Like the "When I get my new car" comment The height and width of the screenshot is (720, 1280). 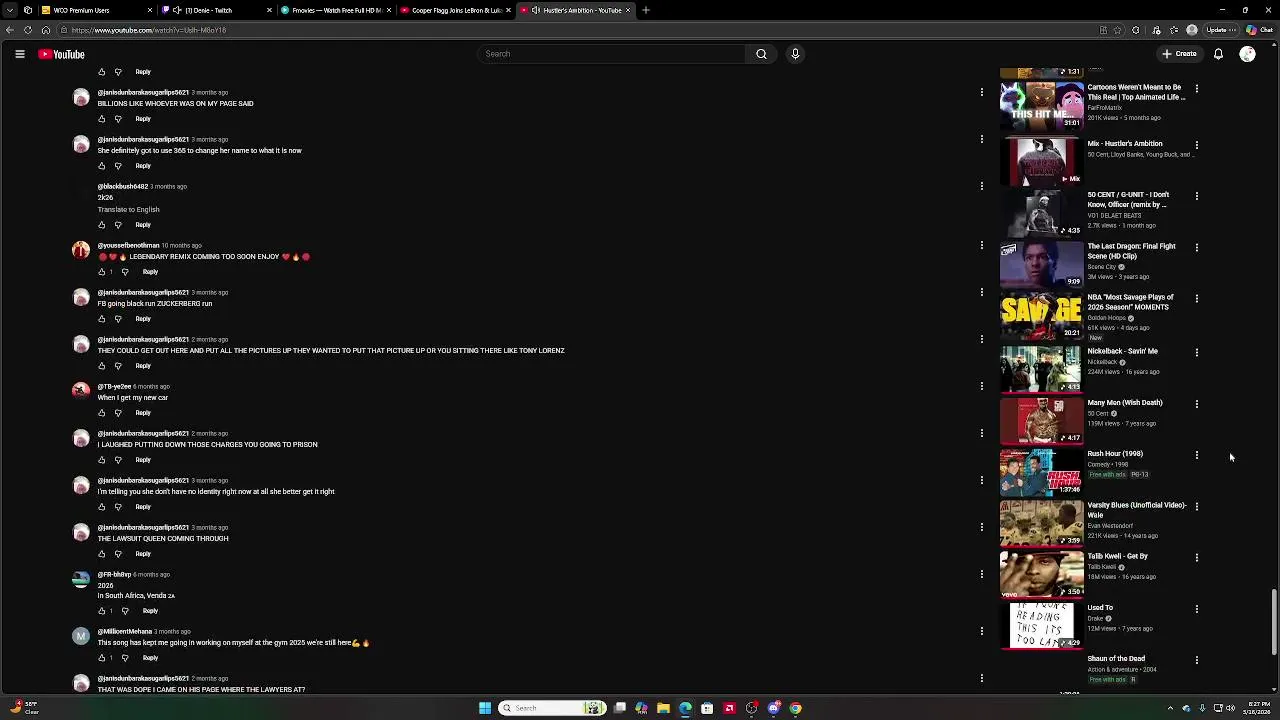click(101, 413)
